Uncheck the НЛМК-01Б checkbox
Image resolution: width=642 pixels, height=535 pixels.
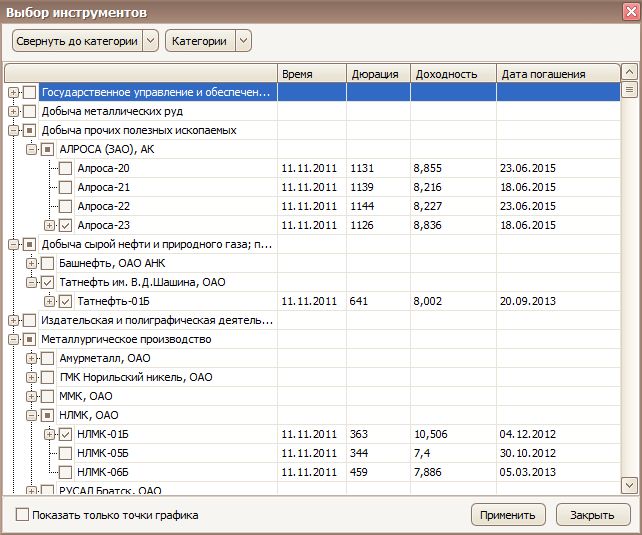65,434
